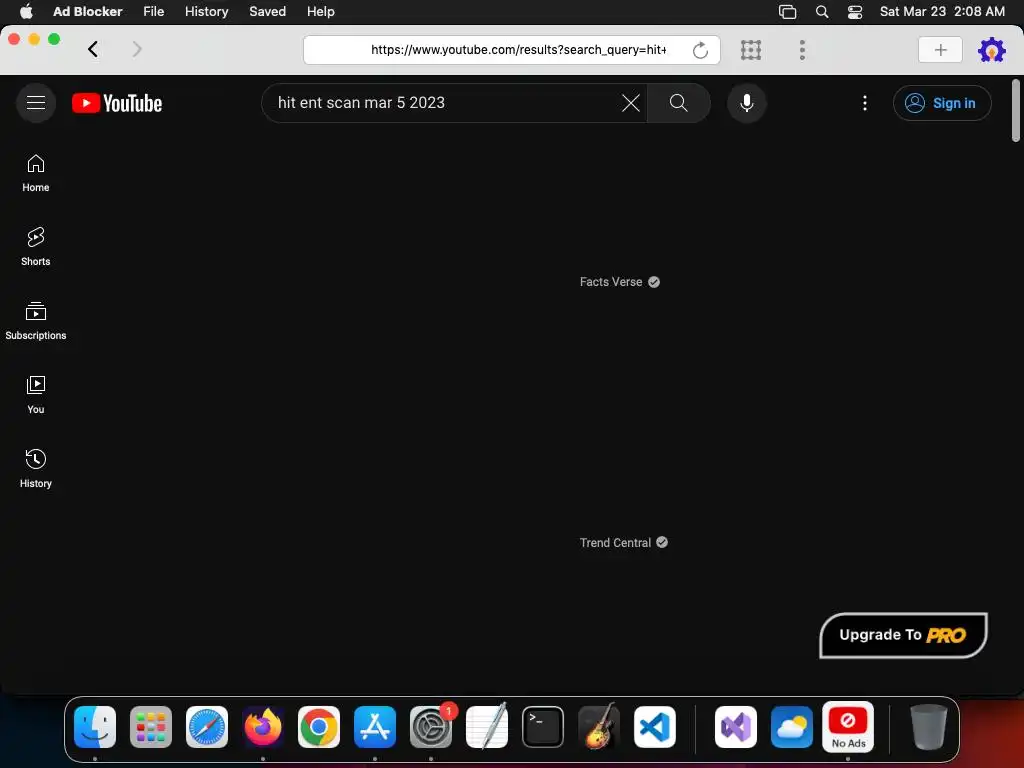Open Weather app from the Dock
The height and width of the screenshot is (768, 1024).
tap(792, 727)
